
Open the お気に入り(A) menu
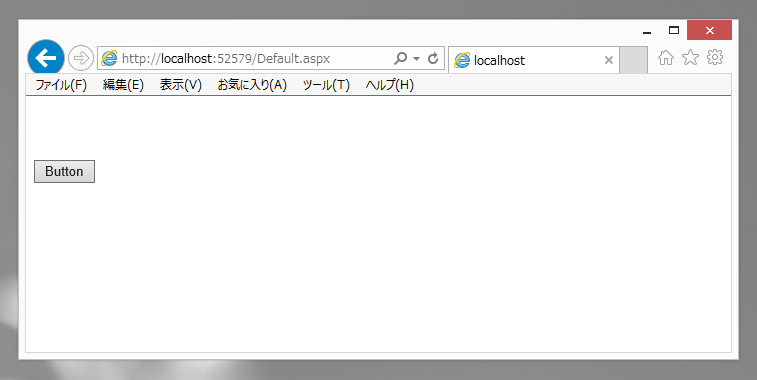[252, 85]
